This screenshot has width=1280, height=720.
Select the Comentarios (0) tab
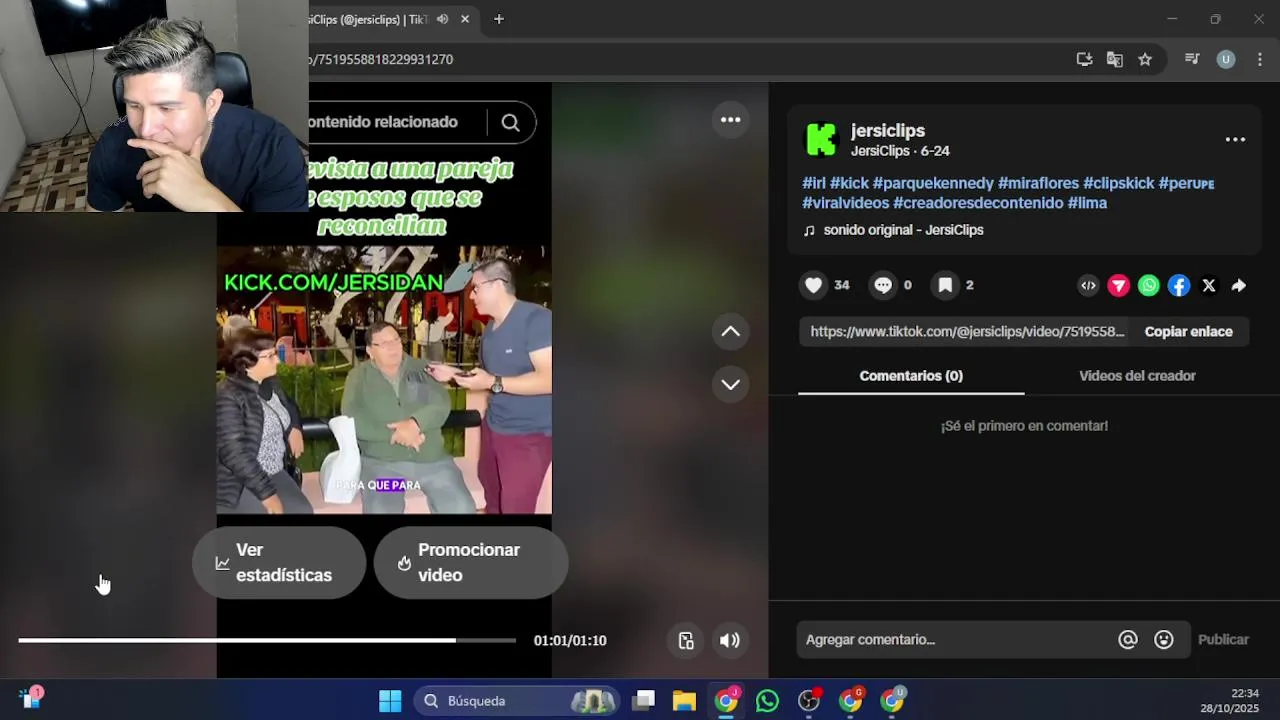[911, 376]
